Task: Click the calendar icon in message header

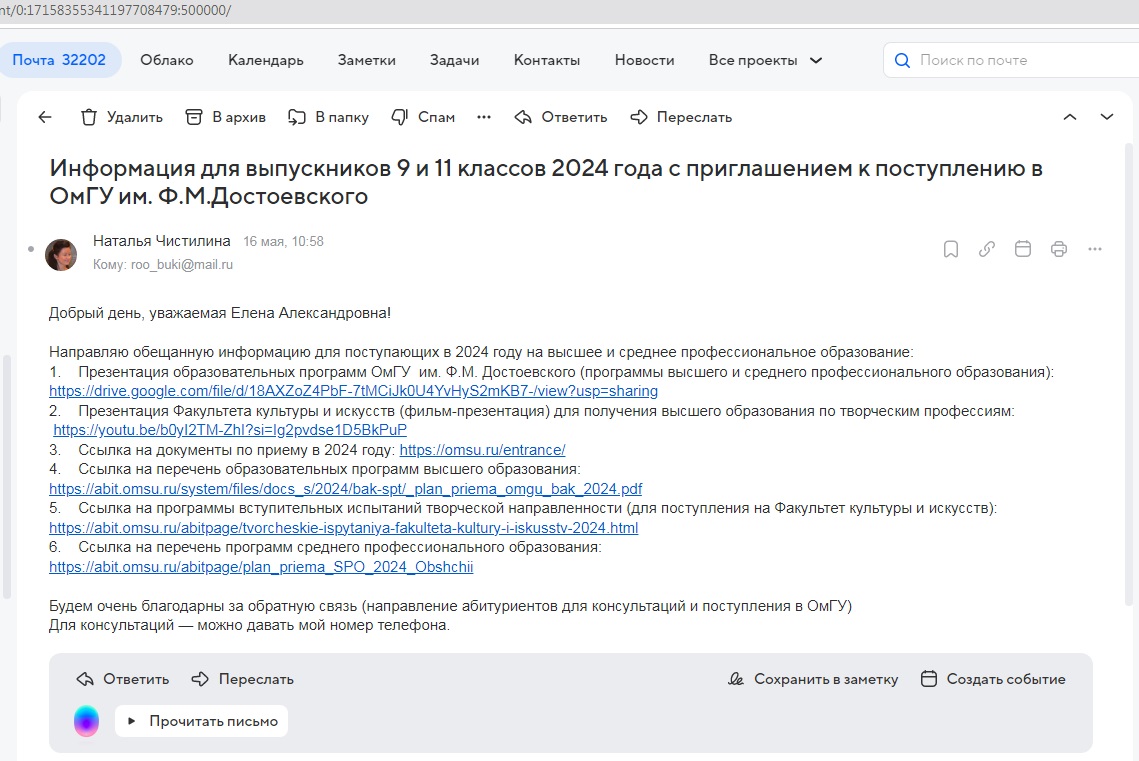Action: coord(1023,249)
